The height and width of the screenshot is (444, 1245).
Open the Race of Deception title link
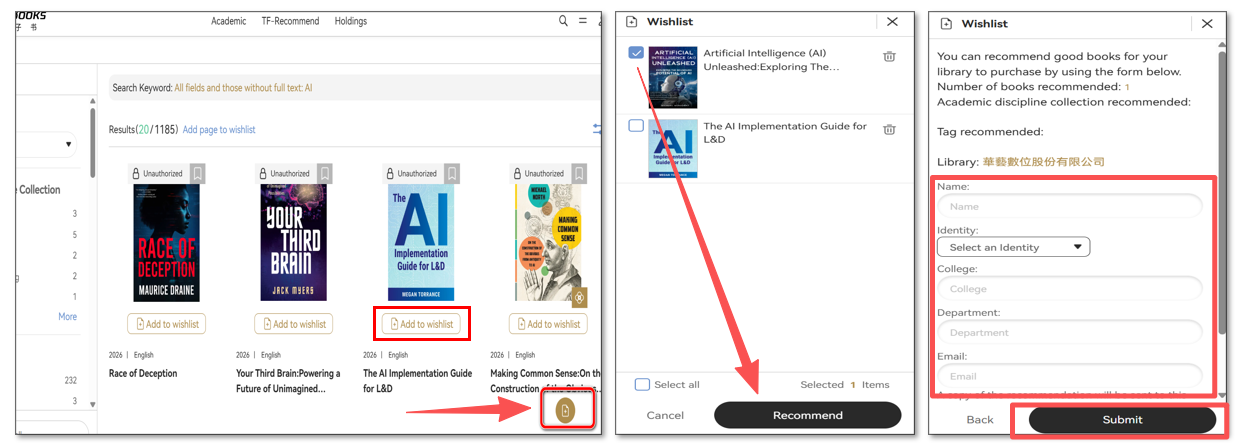[x=143, y=374]
